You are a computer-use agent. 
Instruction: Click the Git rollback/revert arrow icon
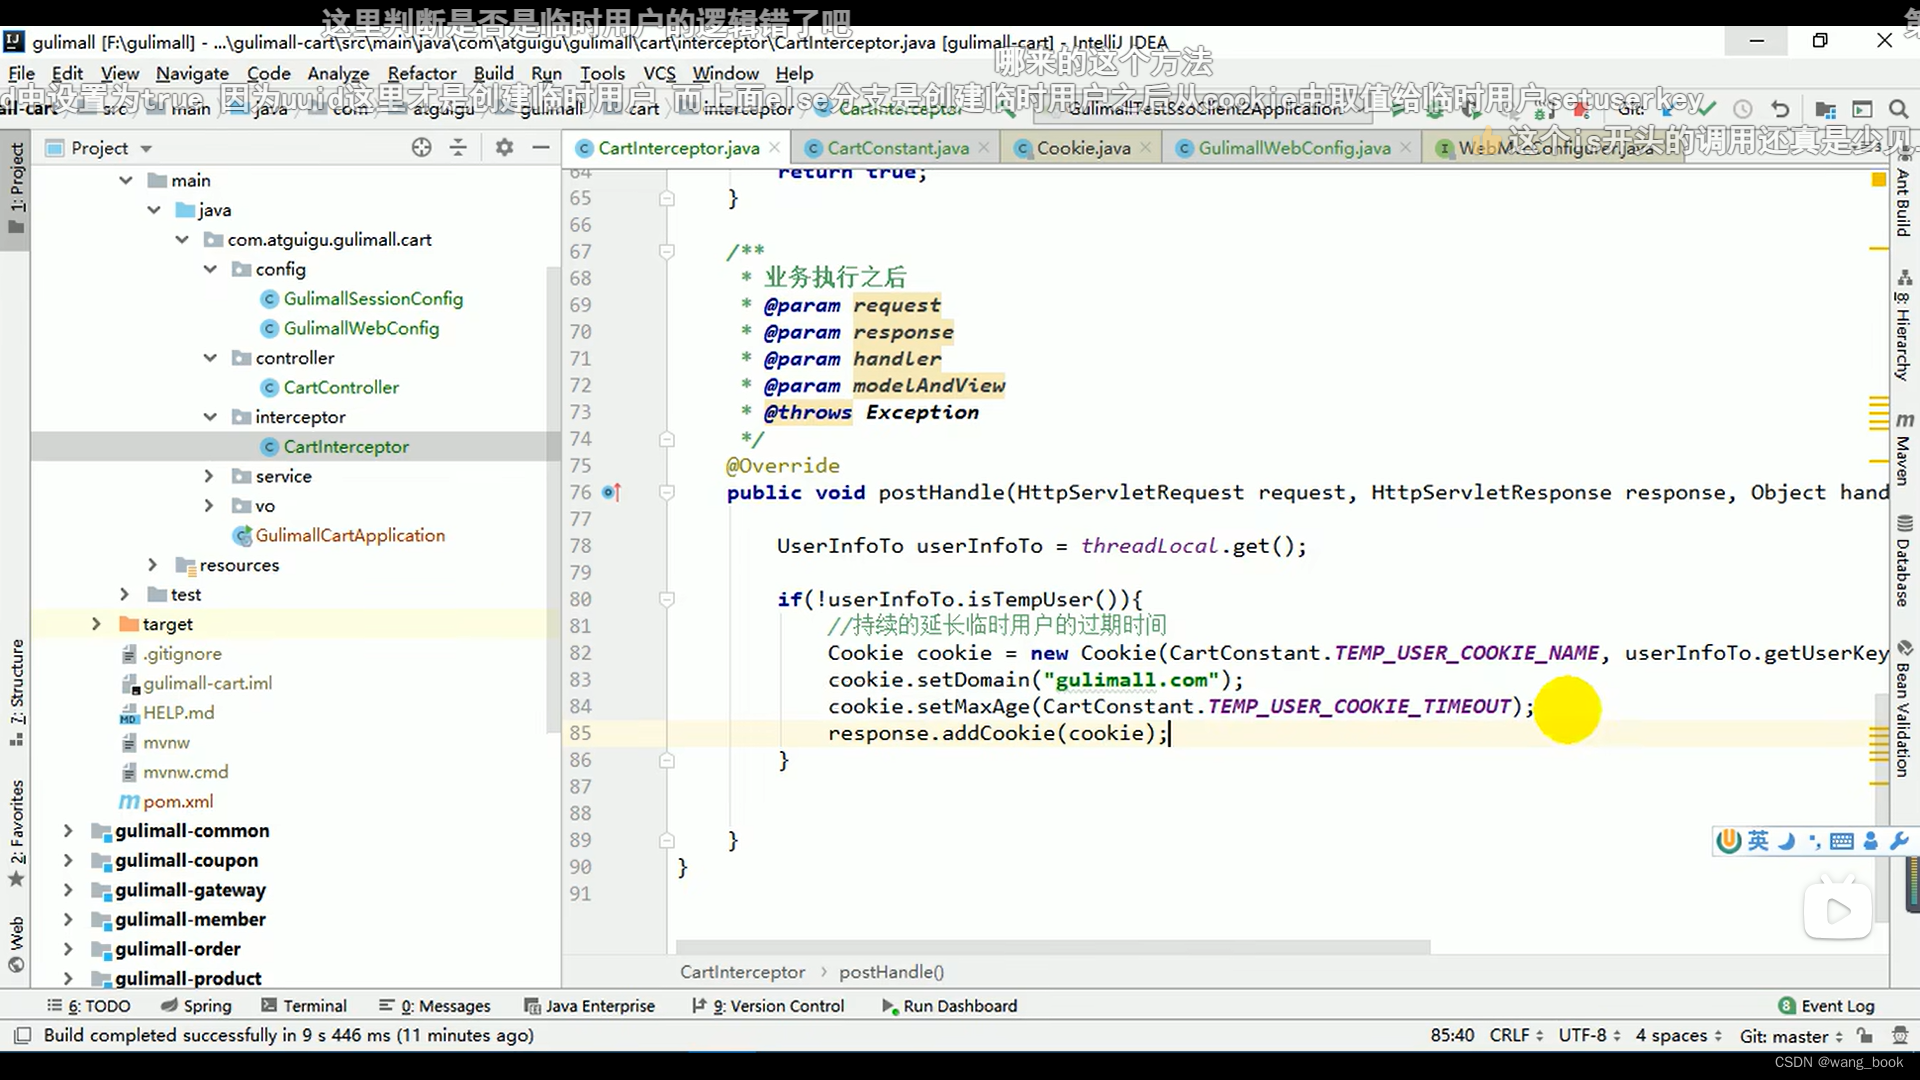1780,109
